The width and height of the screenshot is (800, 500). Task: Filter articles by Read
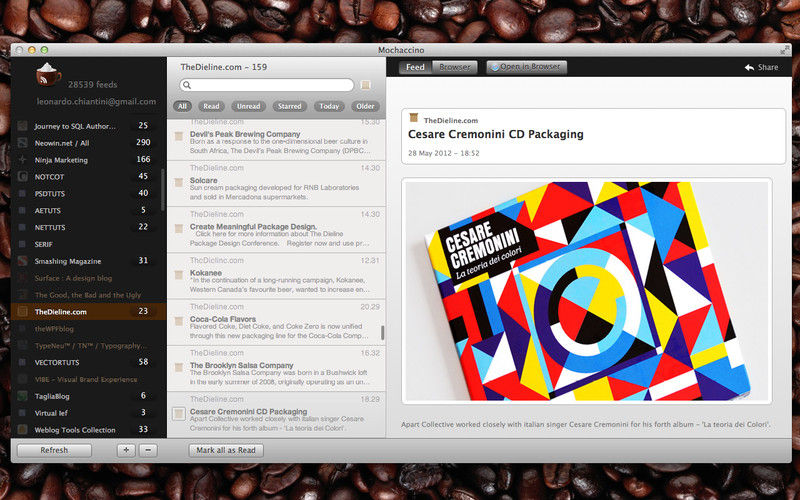click(211, 106)
